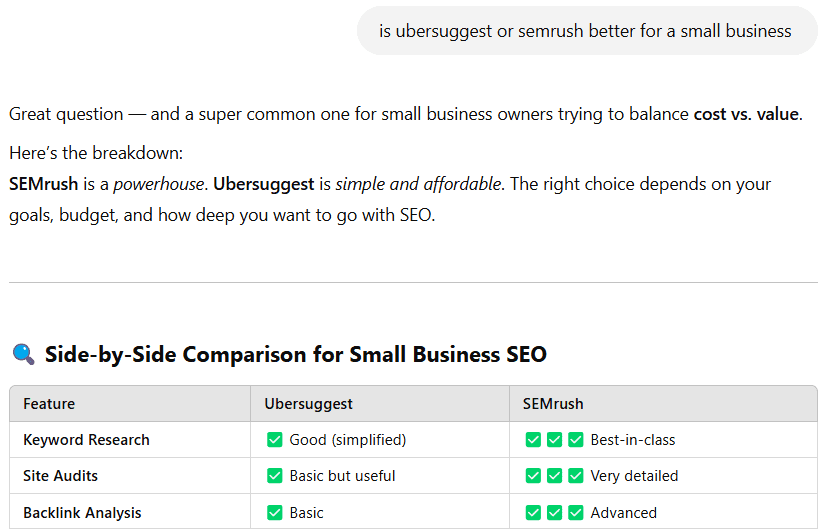
Task: Click the green check beside "Good (simplified)"
Action: click(275, 440)
